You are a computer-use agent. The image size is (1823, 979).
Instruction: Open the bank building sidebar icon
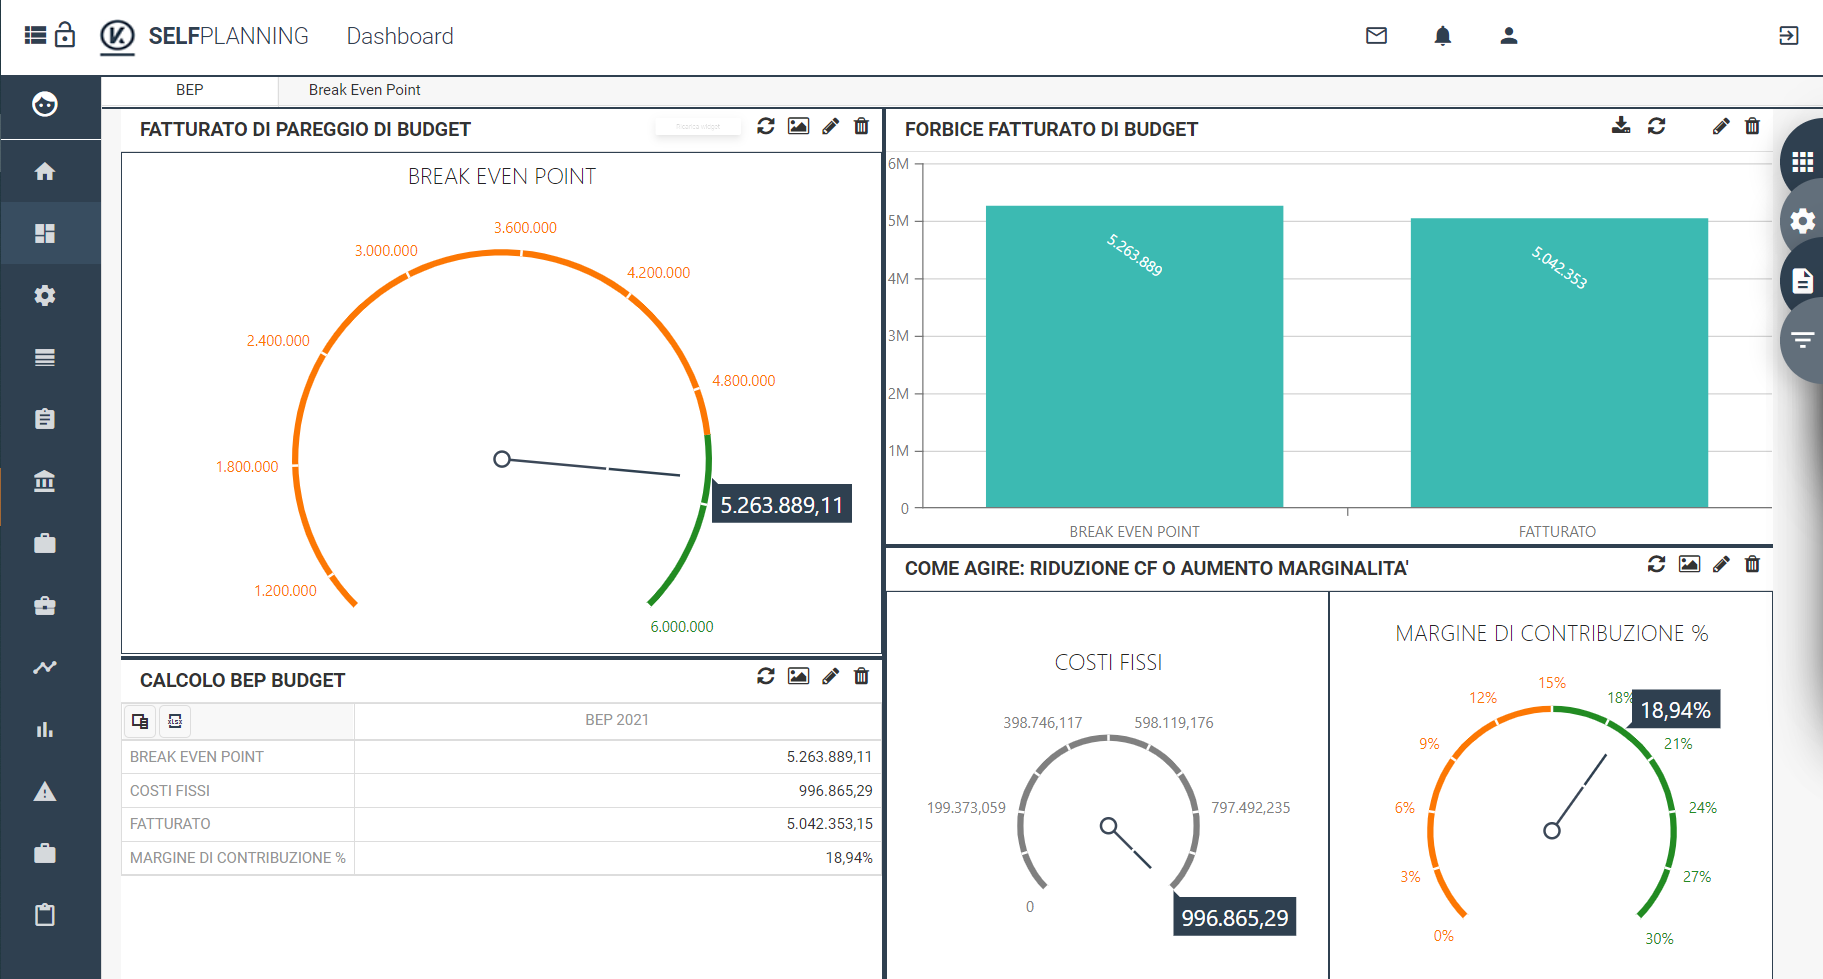coord(45,481)
